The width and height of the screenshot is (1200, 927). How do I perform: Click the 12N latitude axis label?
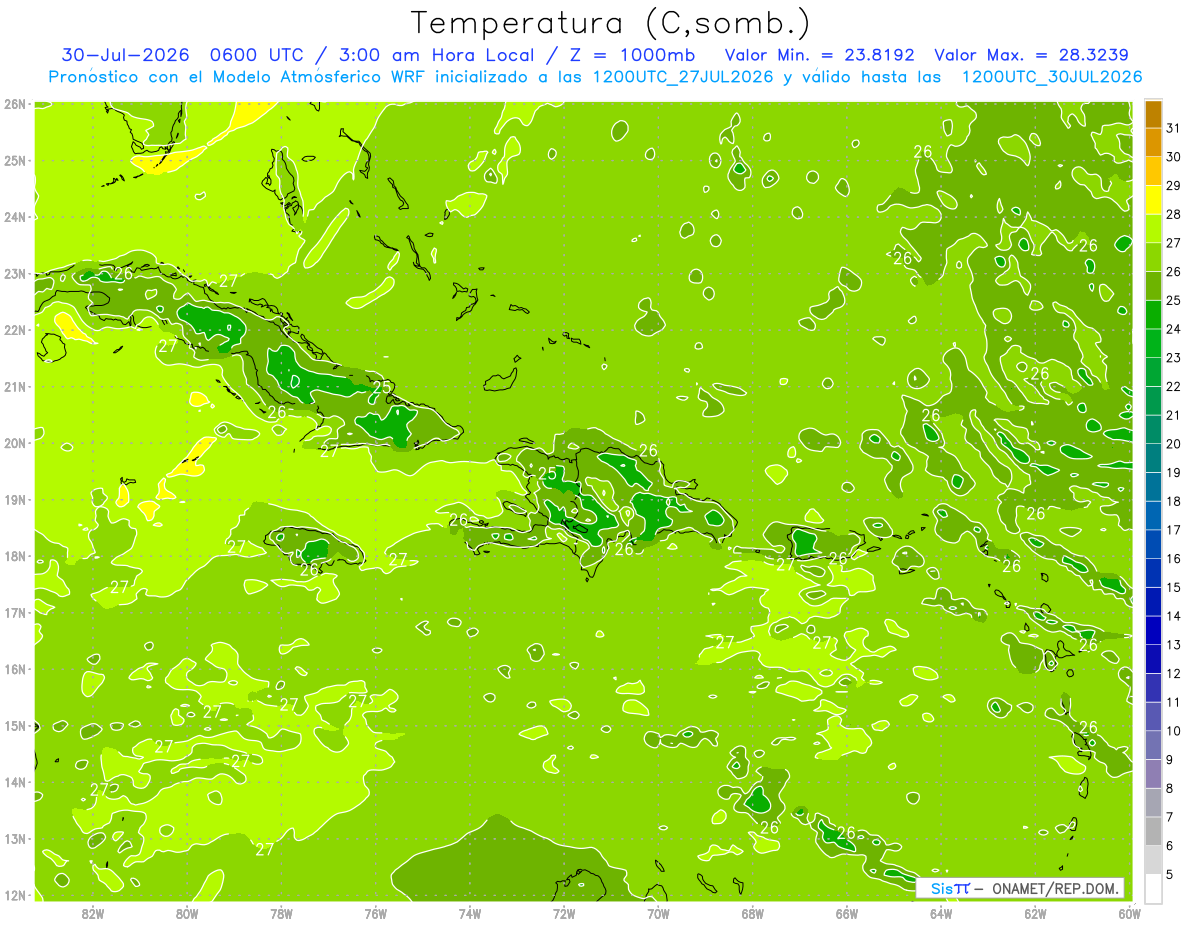click(x=14, y=895)
